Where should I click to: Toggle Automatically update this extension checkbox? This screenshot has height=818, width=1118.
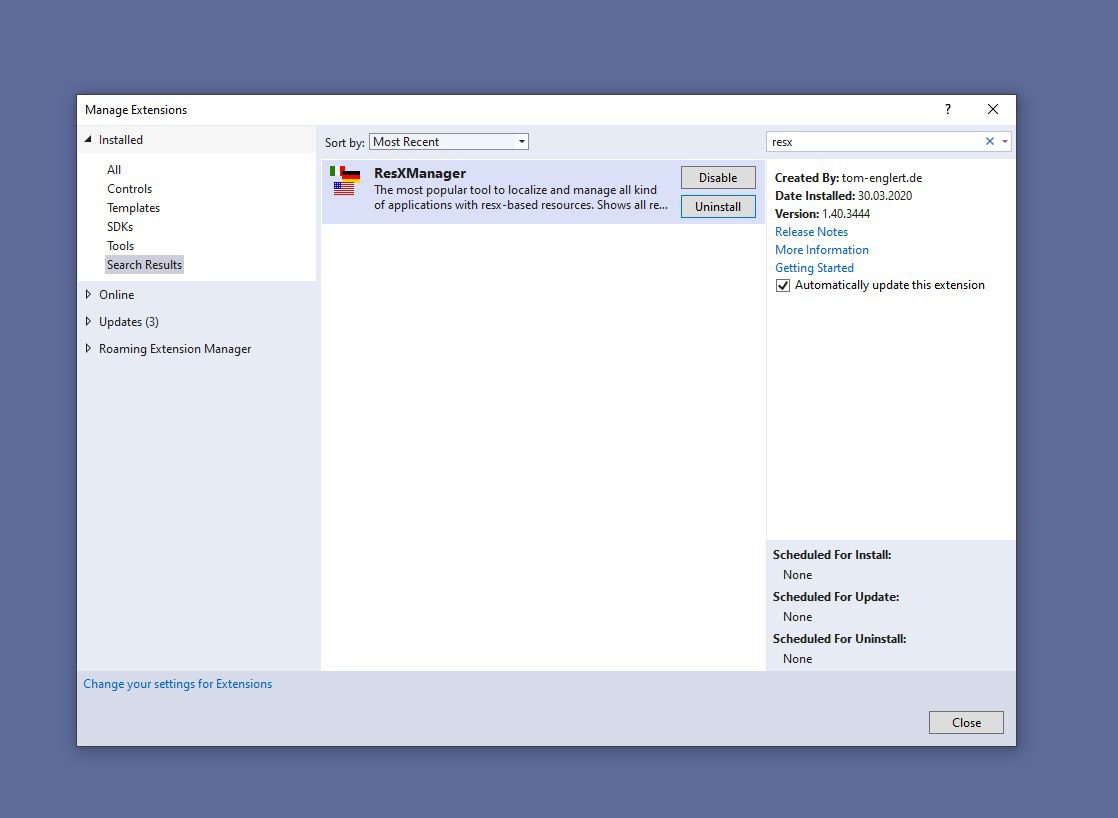point(783,285)
